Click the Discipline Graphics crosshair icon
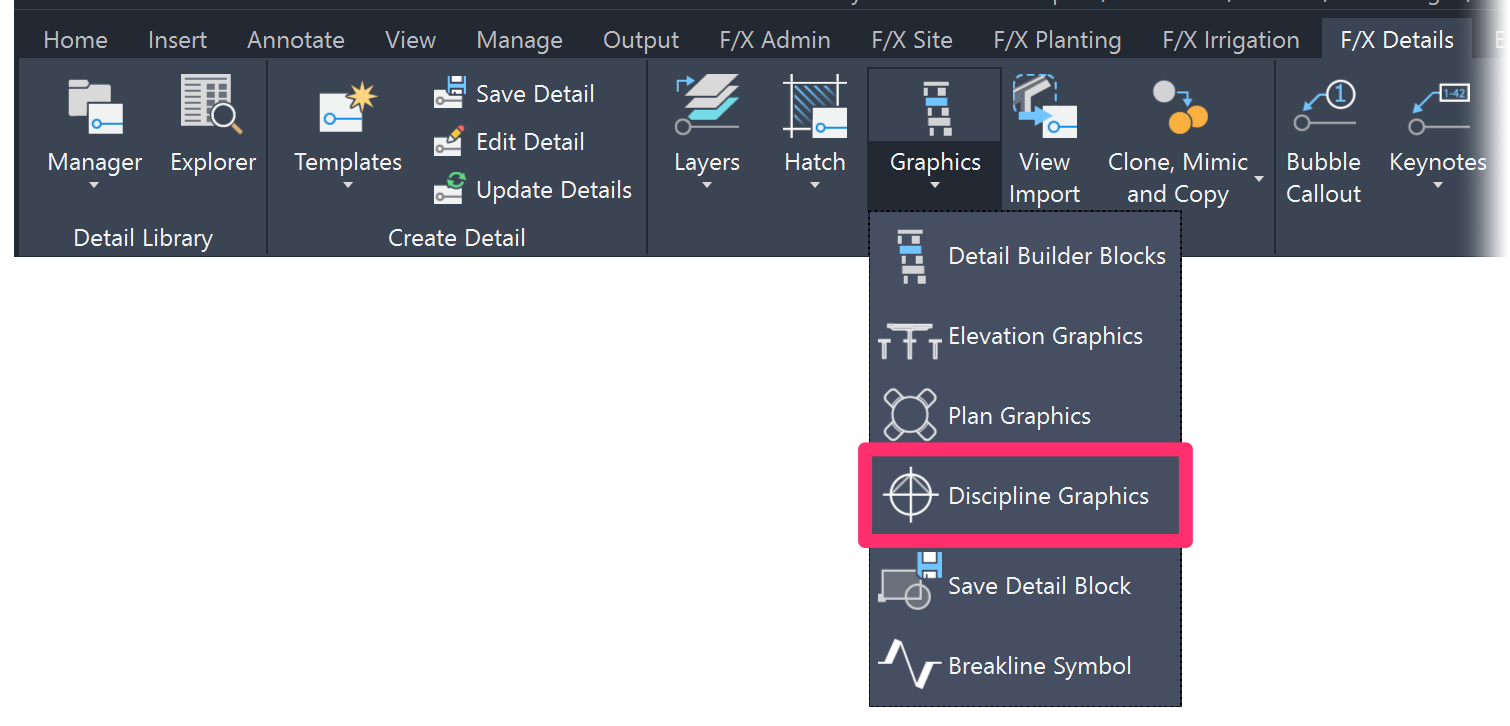 tap(910, 495)
